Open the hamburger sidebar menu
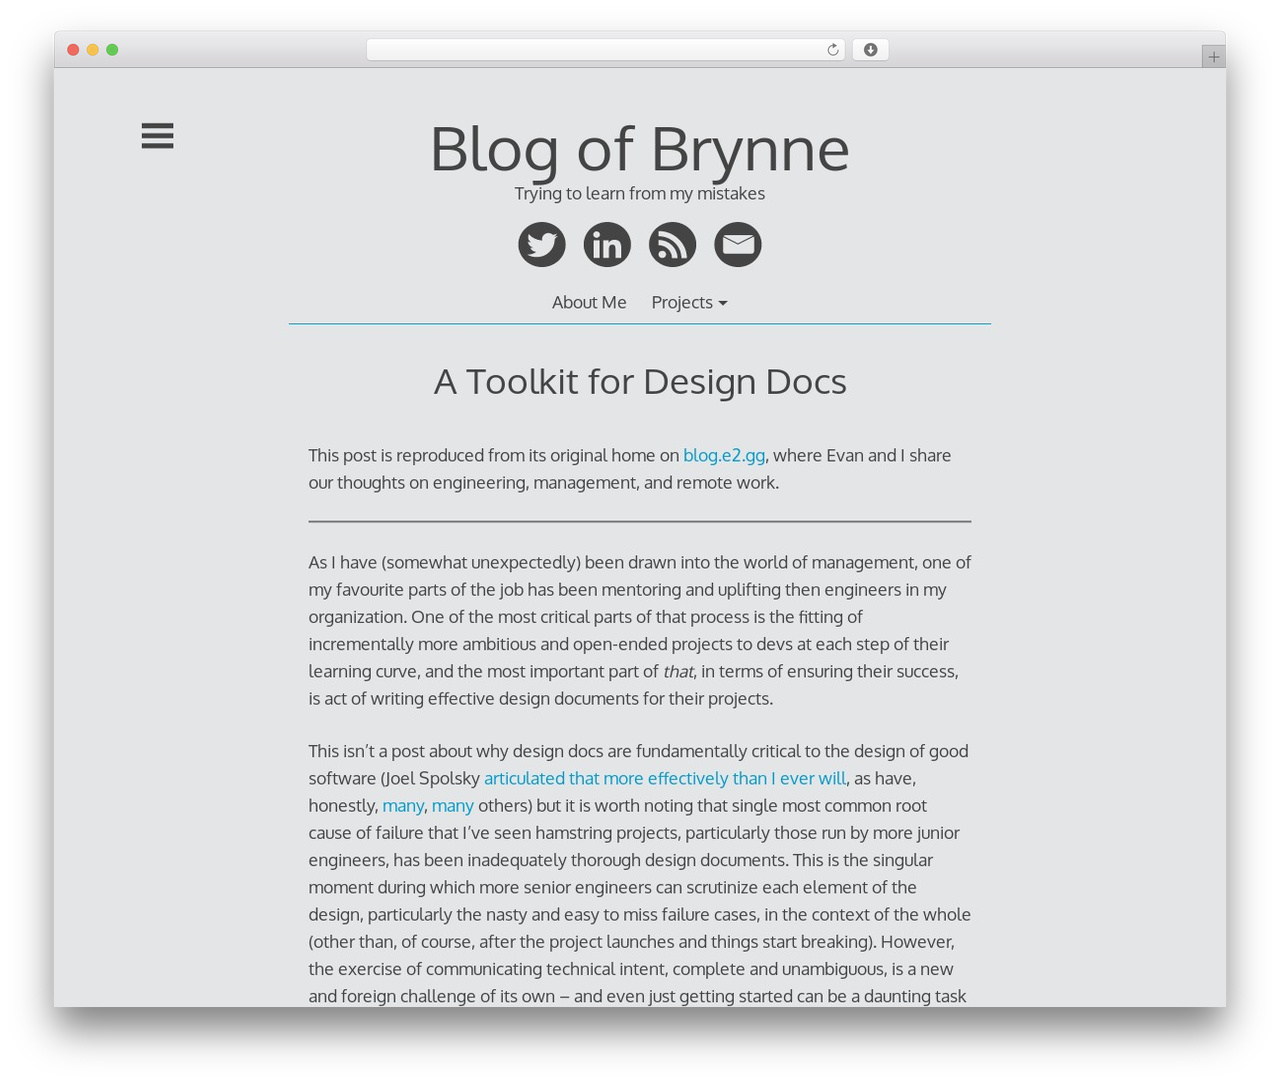This screenshot has width=1280, height=1084. pos(157,136)
